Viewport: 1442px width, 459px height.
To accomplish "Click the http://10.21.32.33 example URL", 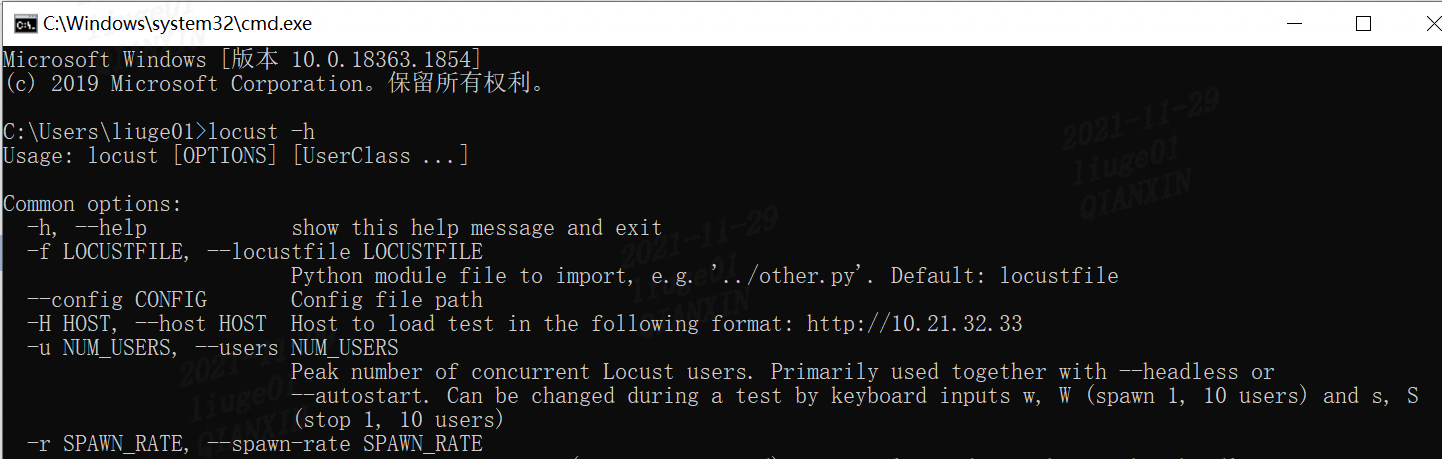I will pyautogui.click(x=914, y=324).
